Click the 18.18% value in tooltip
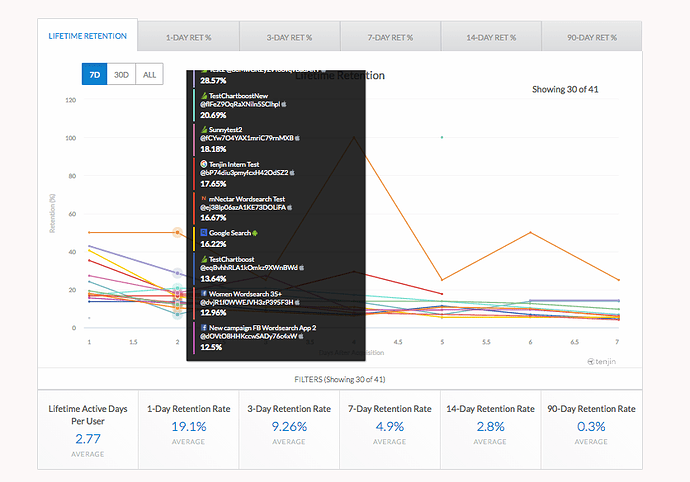Screen dimensions: 690x482 click(x=213, y=149)
